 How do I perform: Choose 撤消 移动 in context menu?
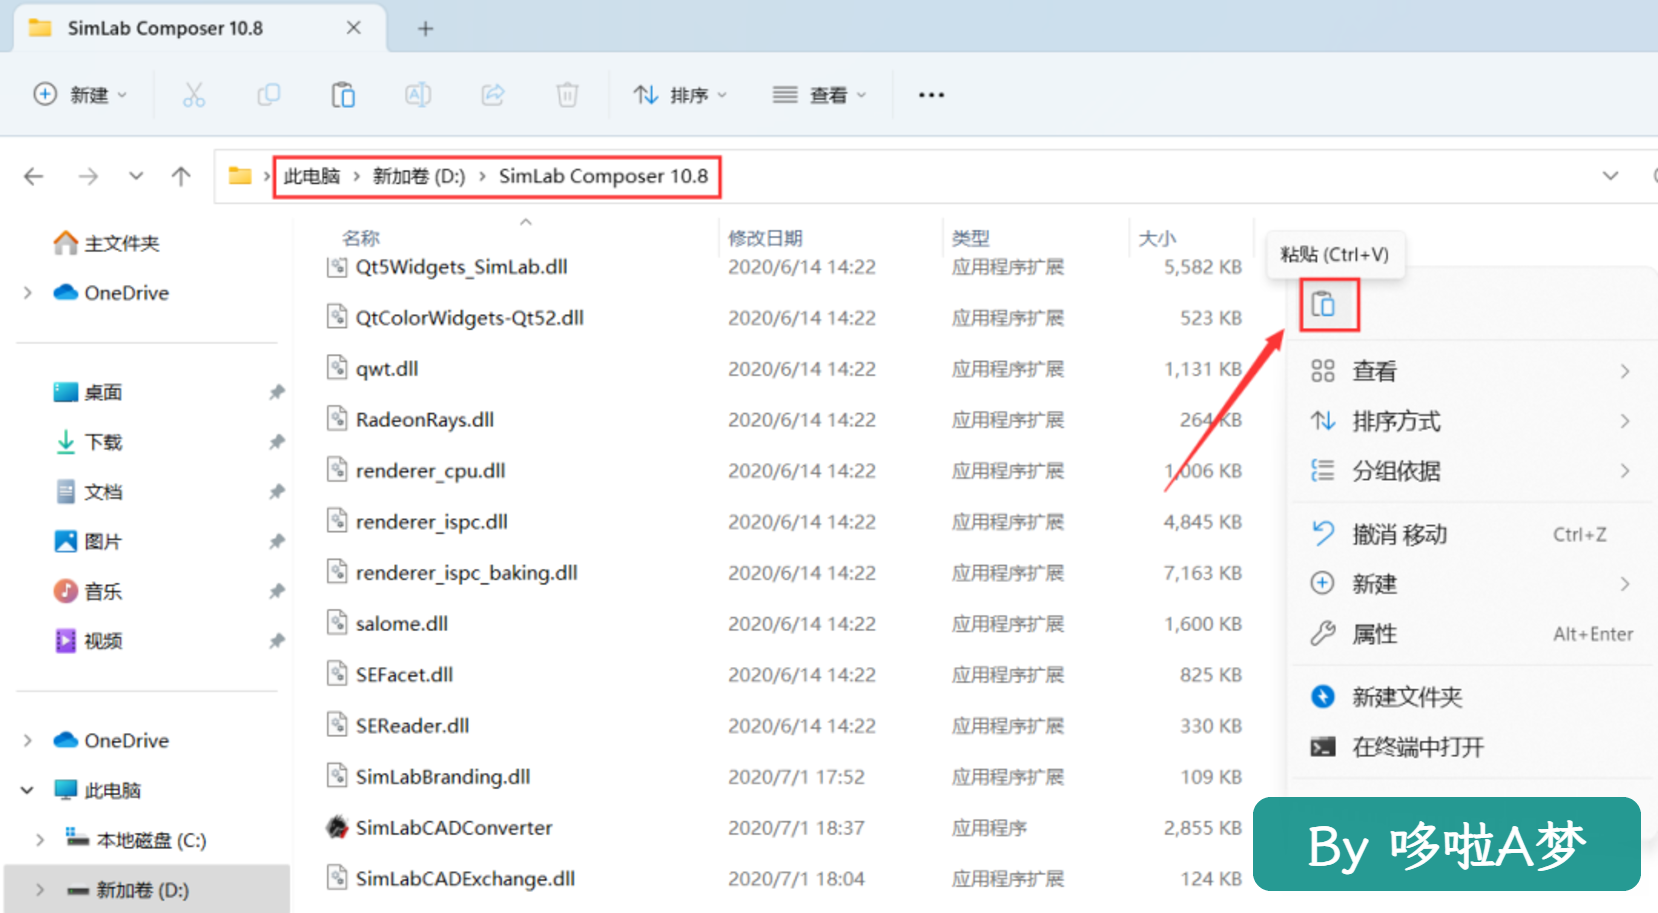1470,534
